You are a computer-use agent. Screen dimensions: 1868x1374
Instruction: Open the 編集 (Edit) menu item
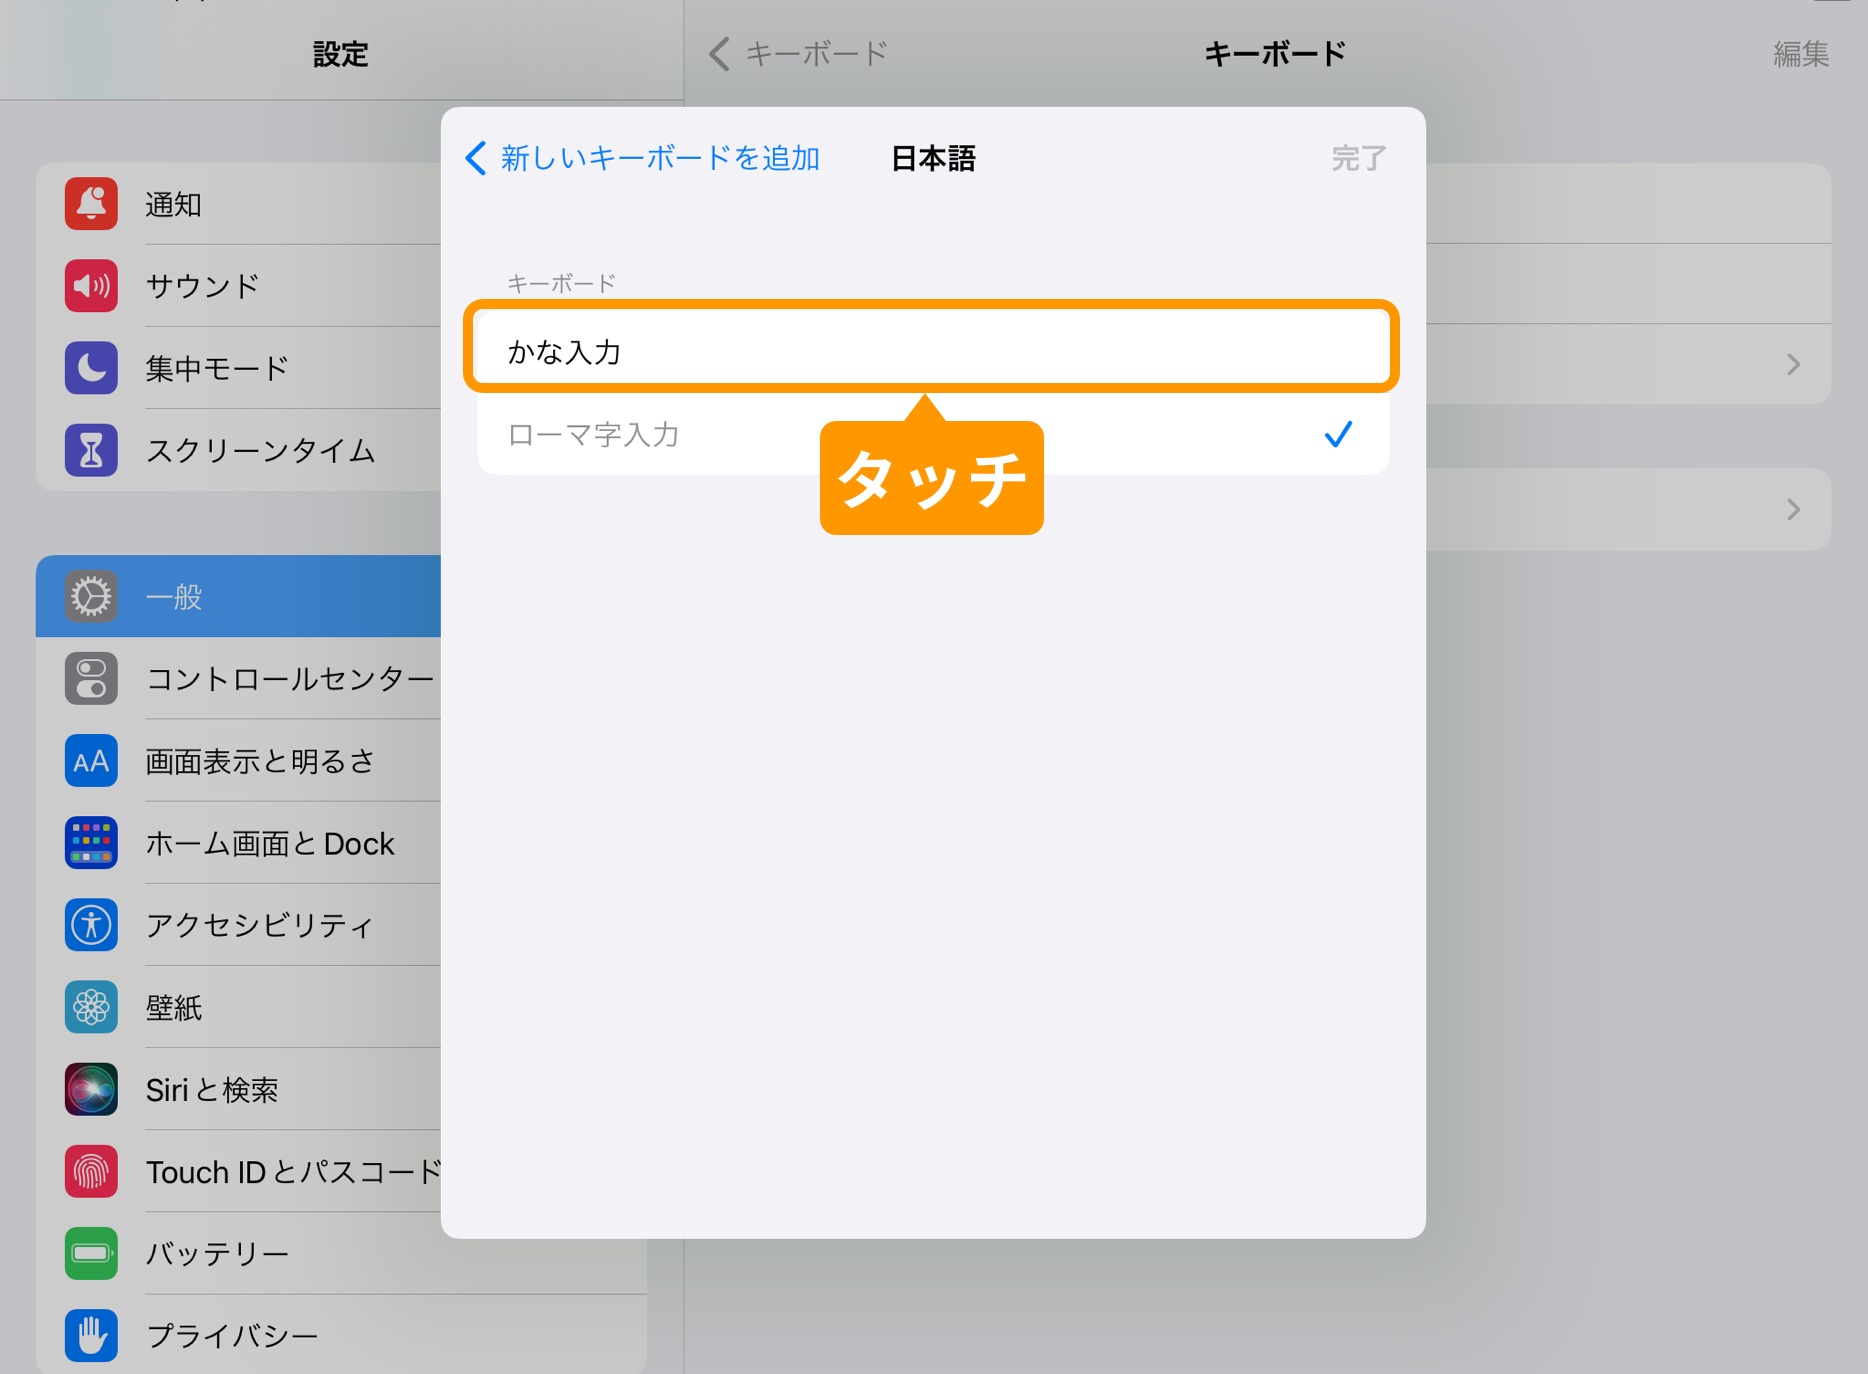coord(1802,54)
